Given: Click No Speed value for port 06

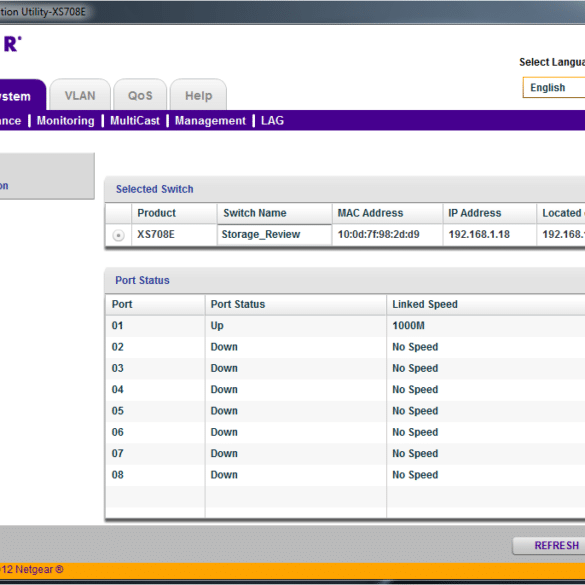Looking at the screenshot, I should click(x=415, y=432).
